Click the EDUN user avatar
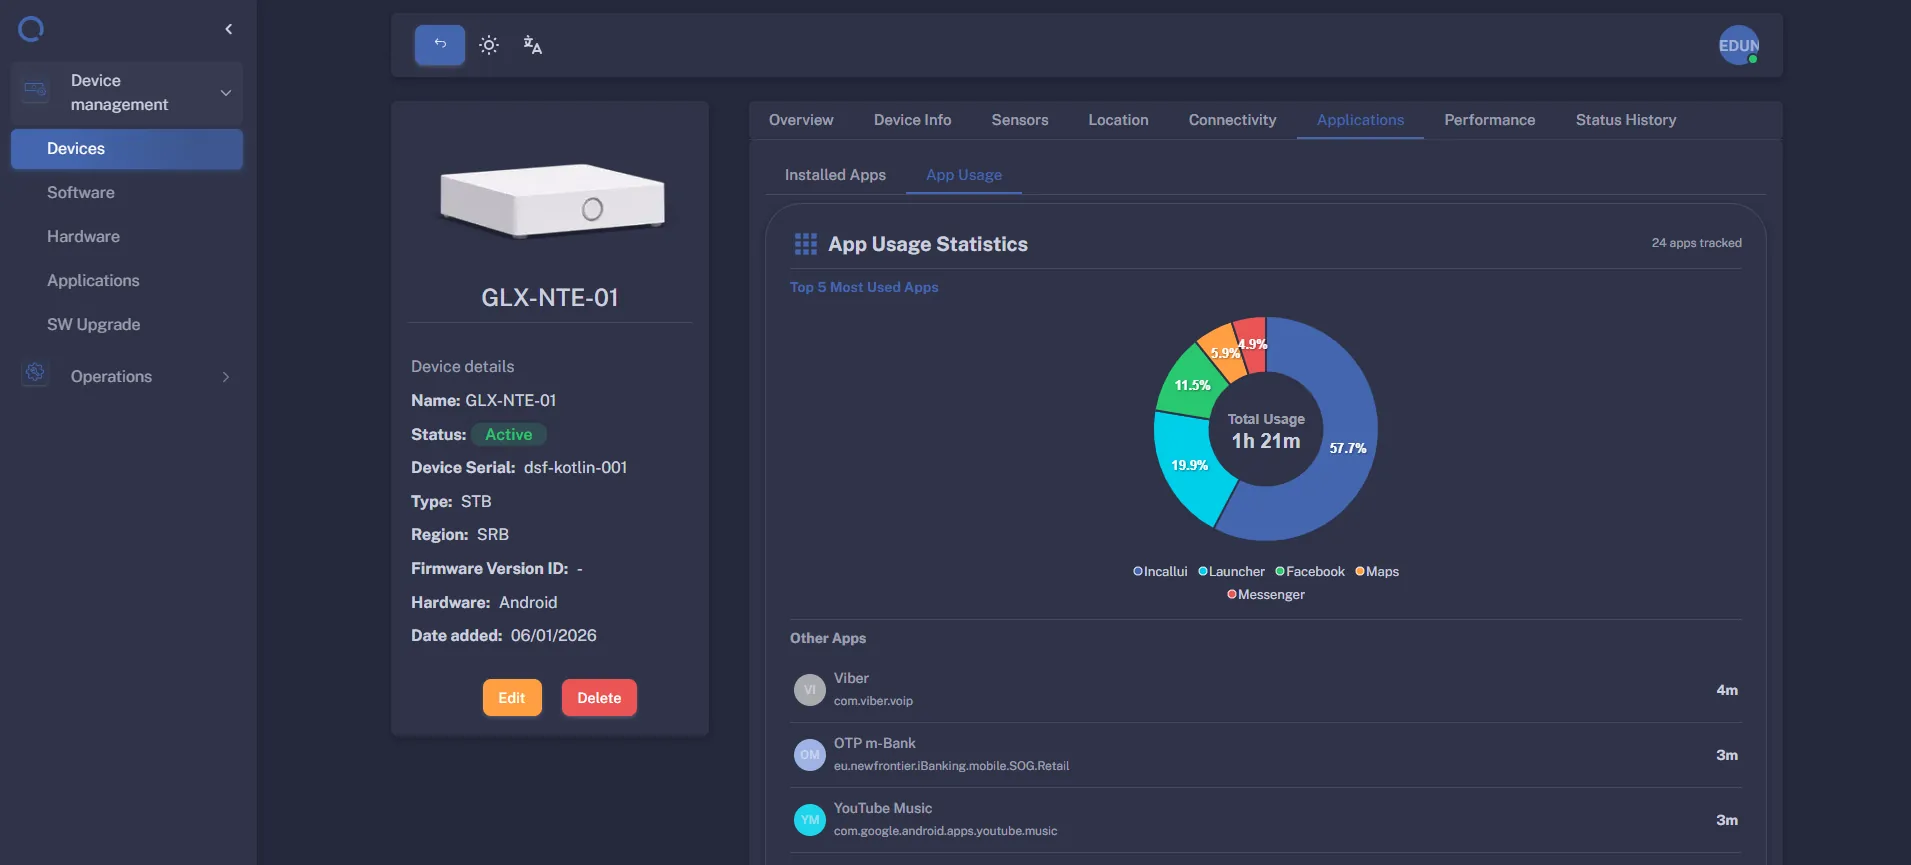1911x865 pixels. coord(1738,45)
